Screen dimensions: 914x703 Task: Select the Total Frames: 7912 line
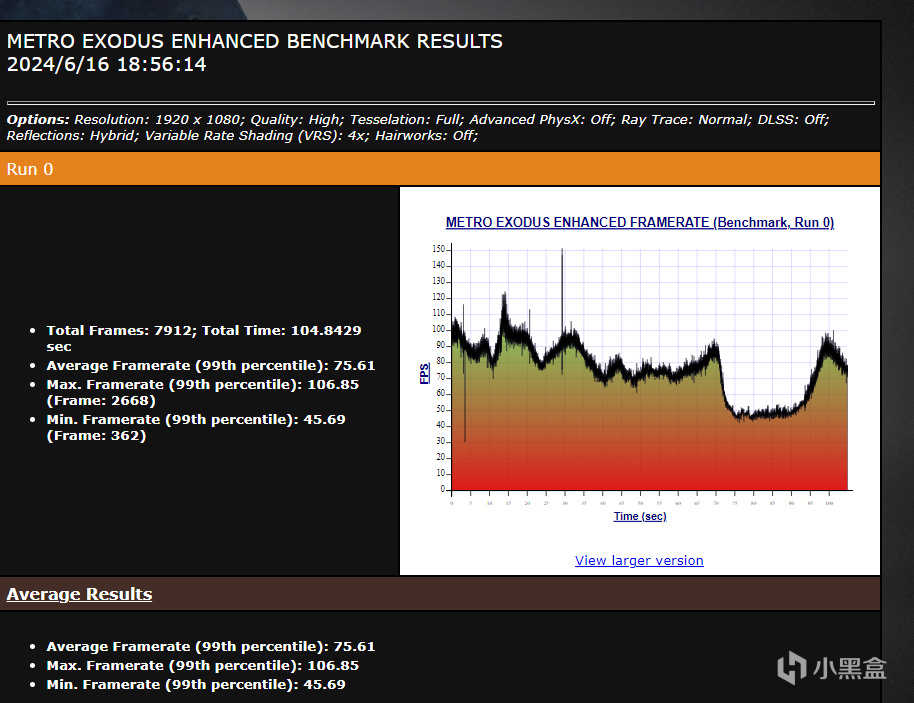(x=204, y=338)
